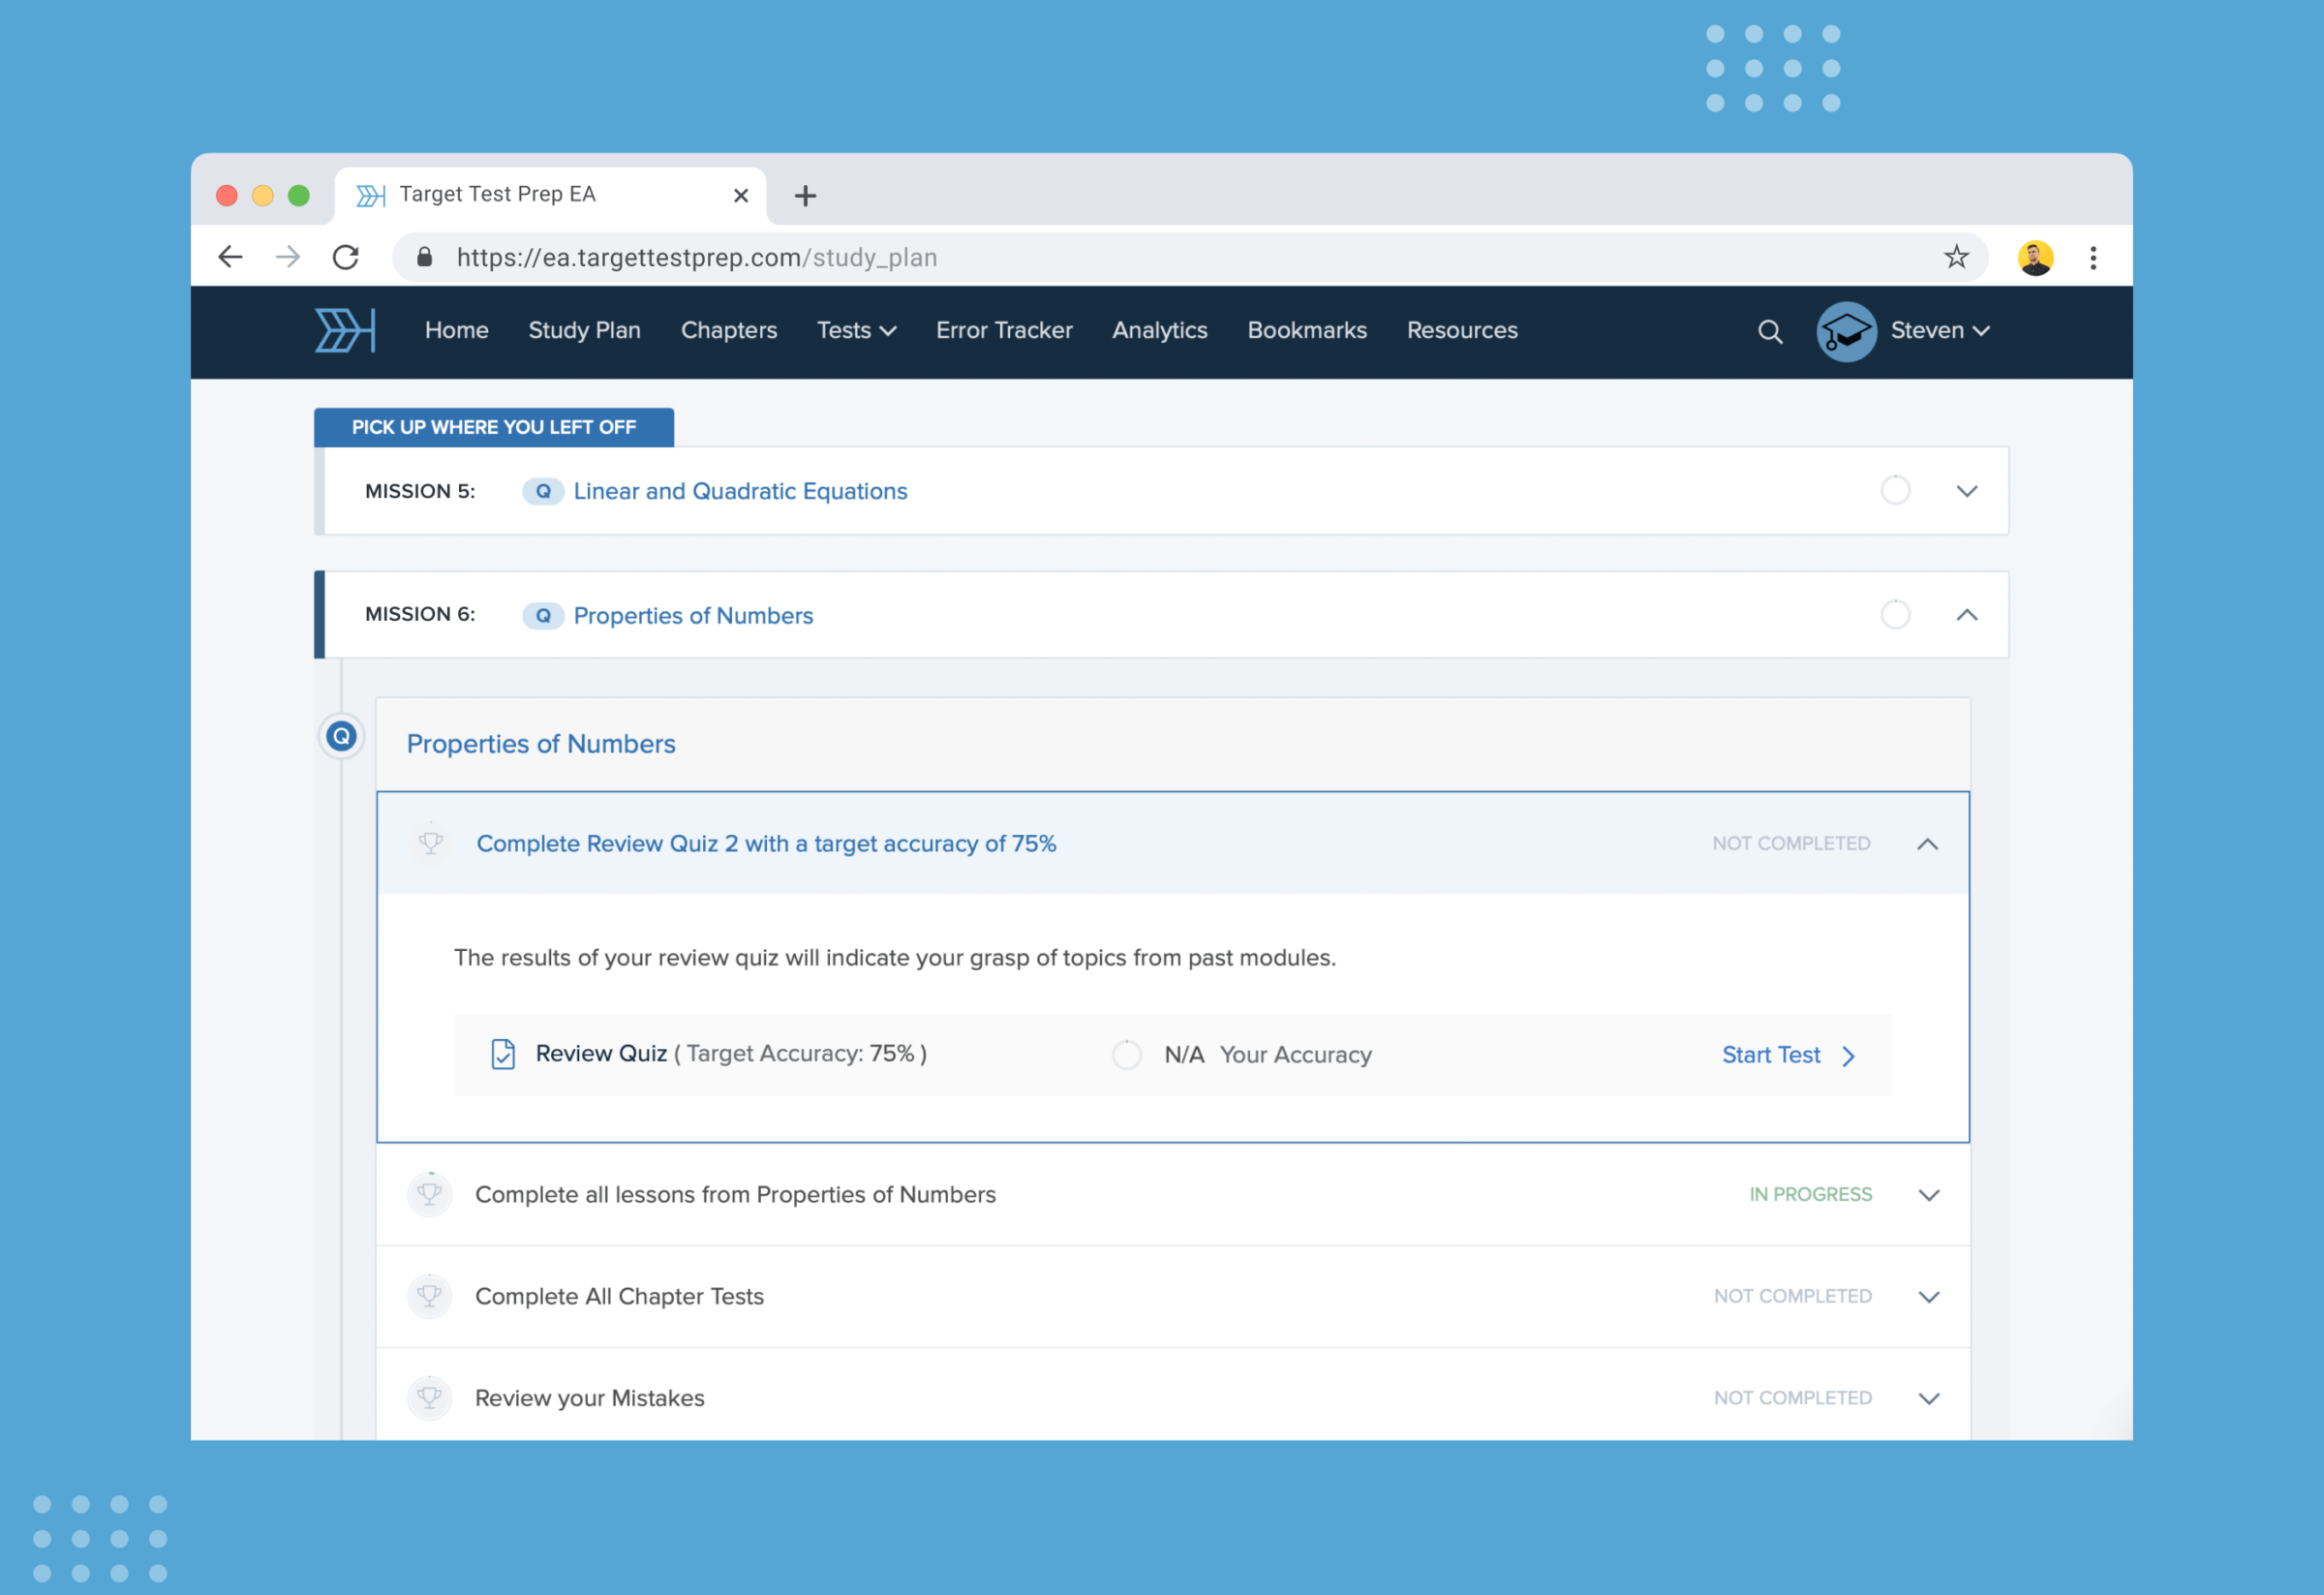Click the graduation cap avatar icon

1845,331
